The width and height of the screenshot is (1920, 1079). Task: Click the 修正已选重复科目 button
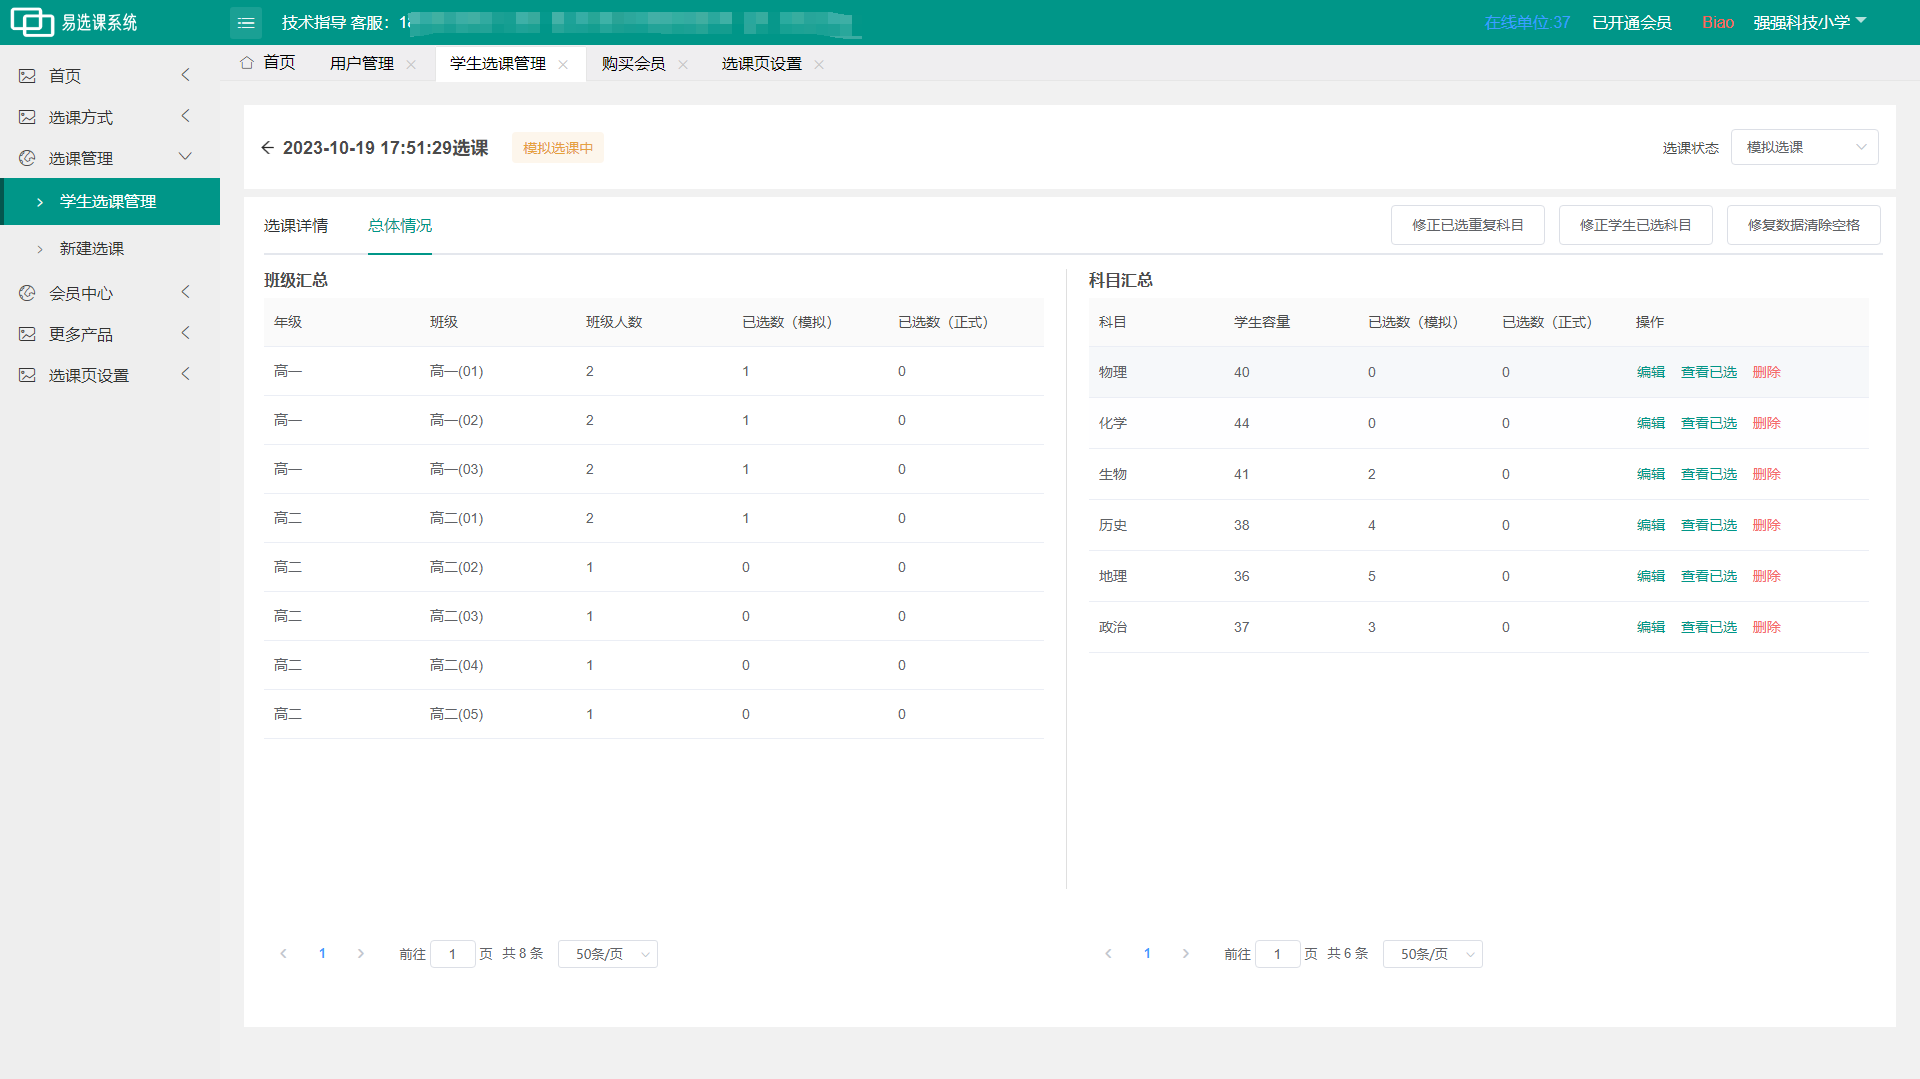pos(1467,225)
